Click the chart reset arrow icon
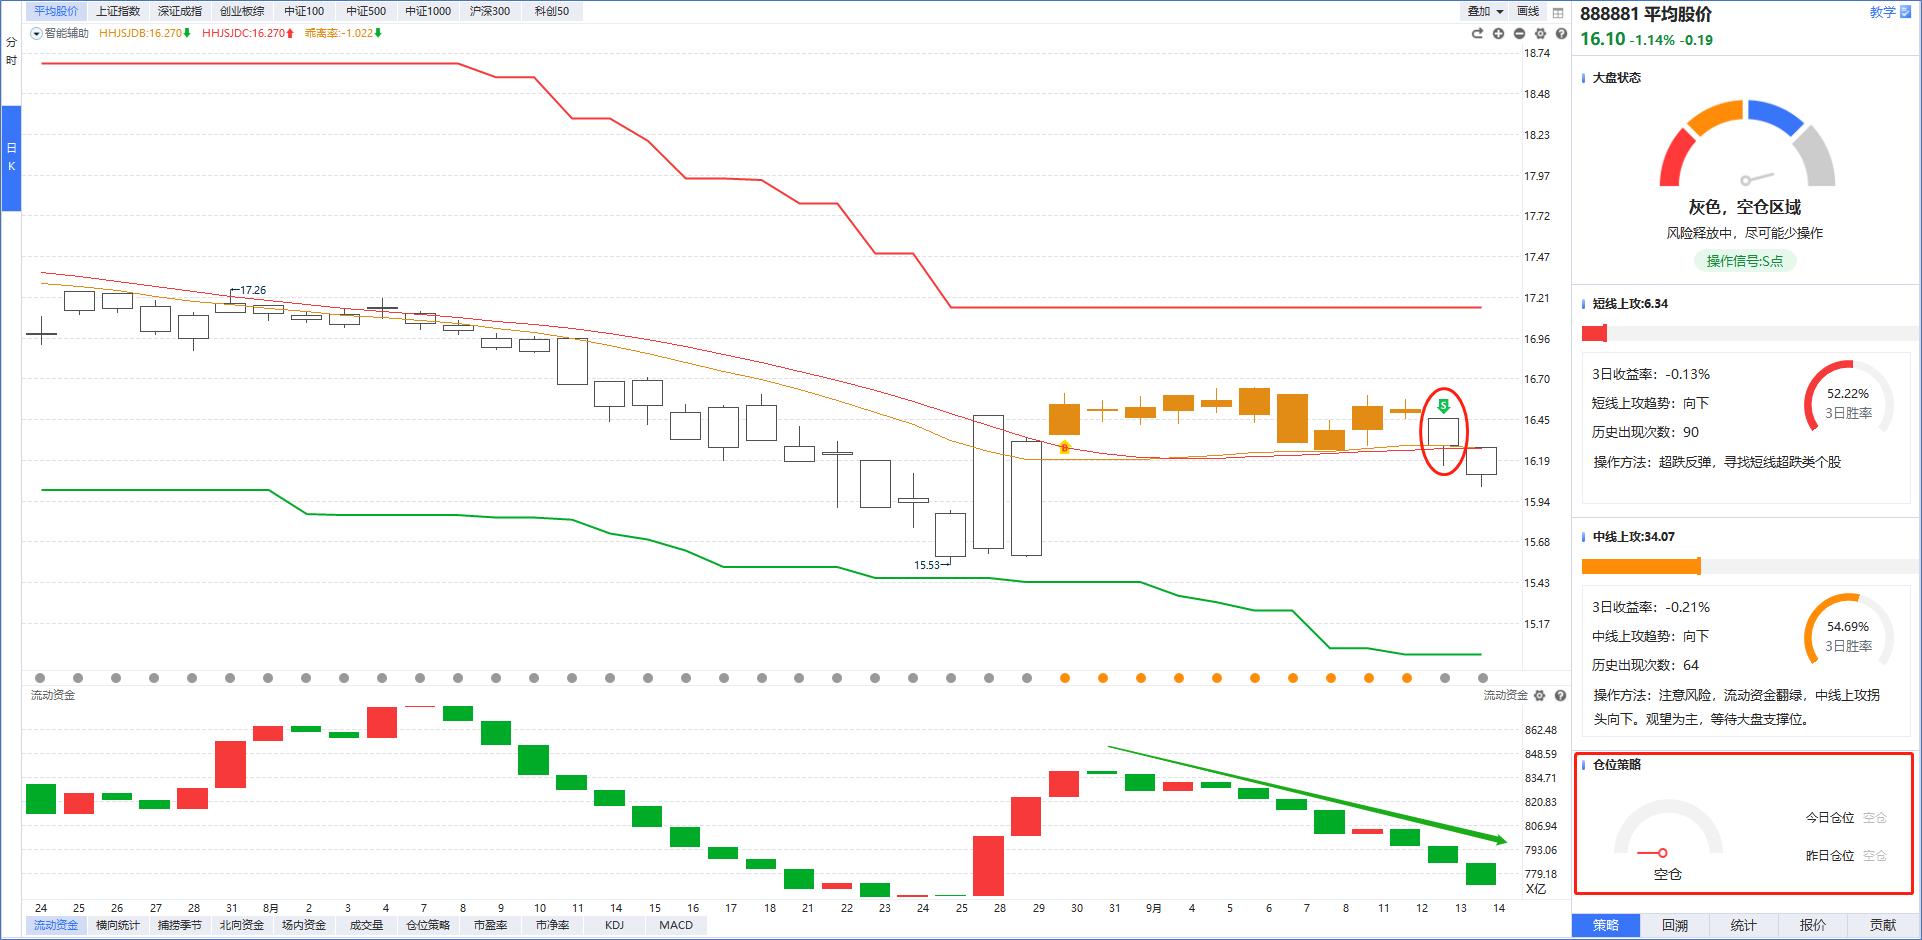The width and height of the screenshot is (1922, 940). [1477, 33]
